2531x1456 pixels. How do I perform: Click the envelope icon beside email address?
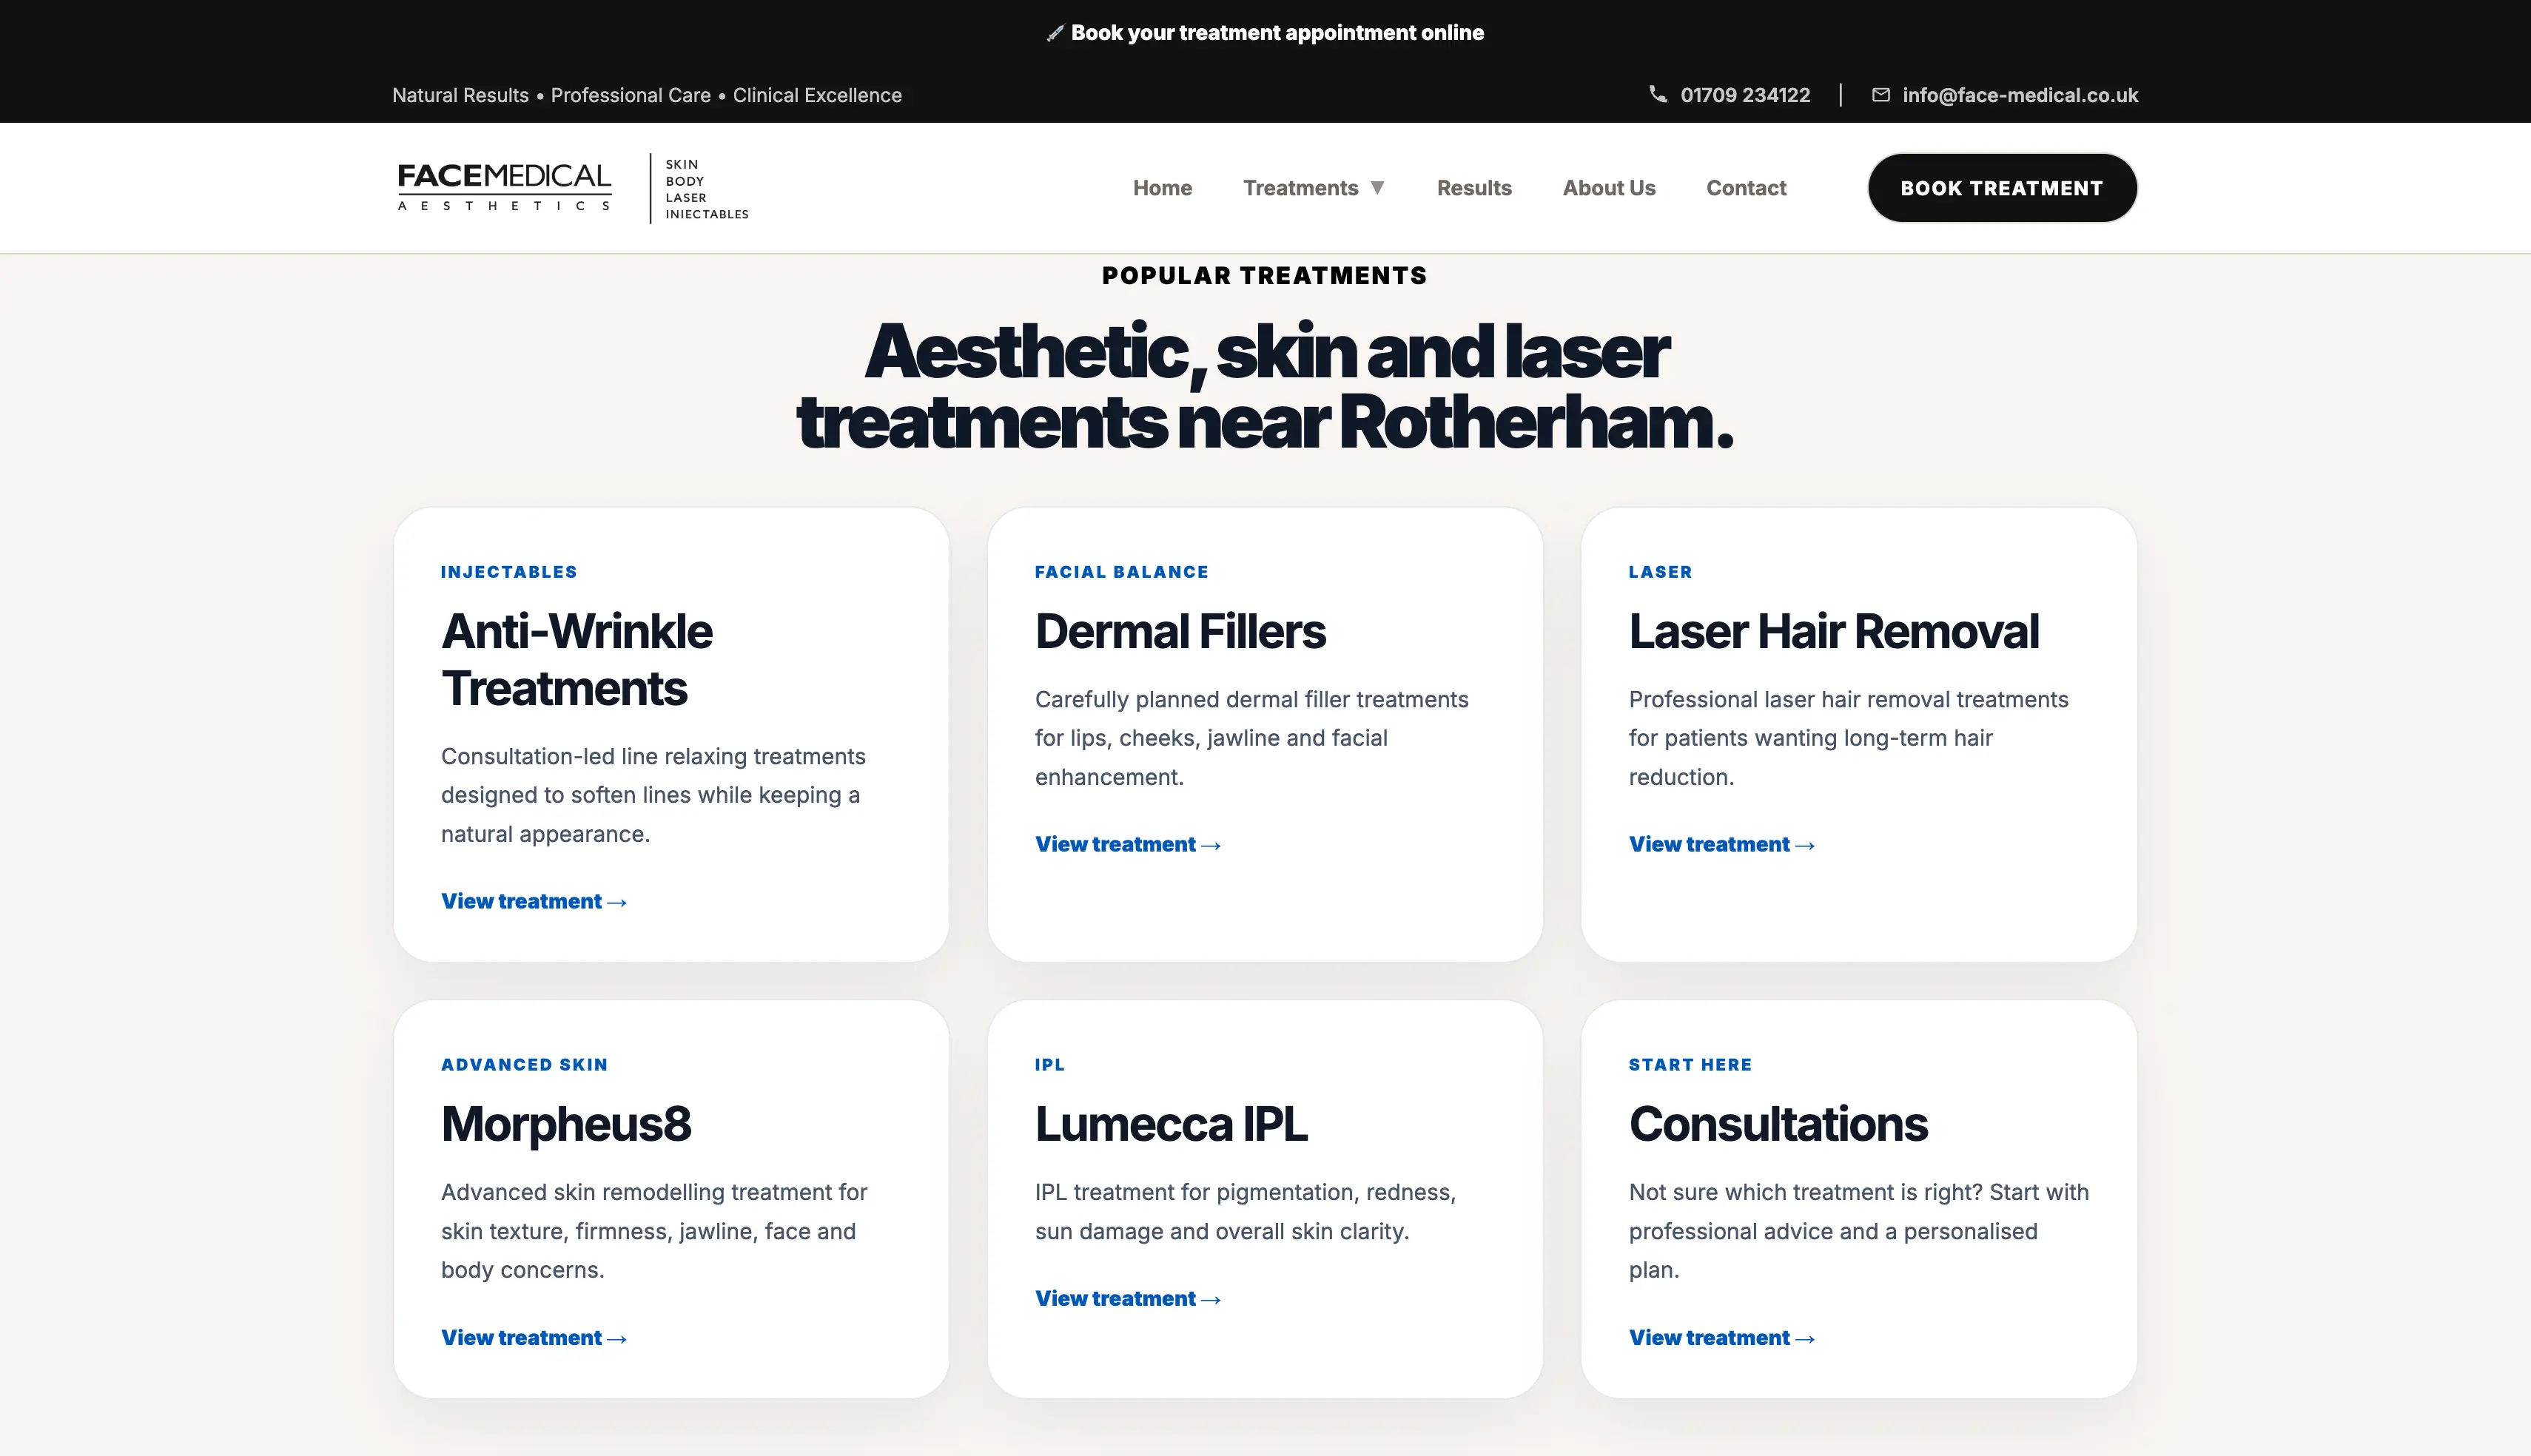1880,95
